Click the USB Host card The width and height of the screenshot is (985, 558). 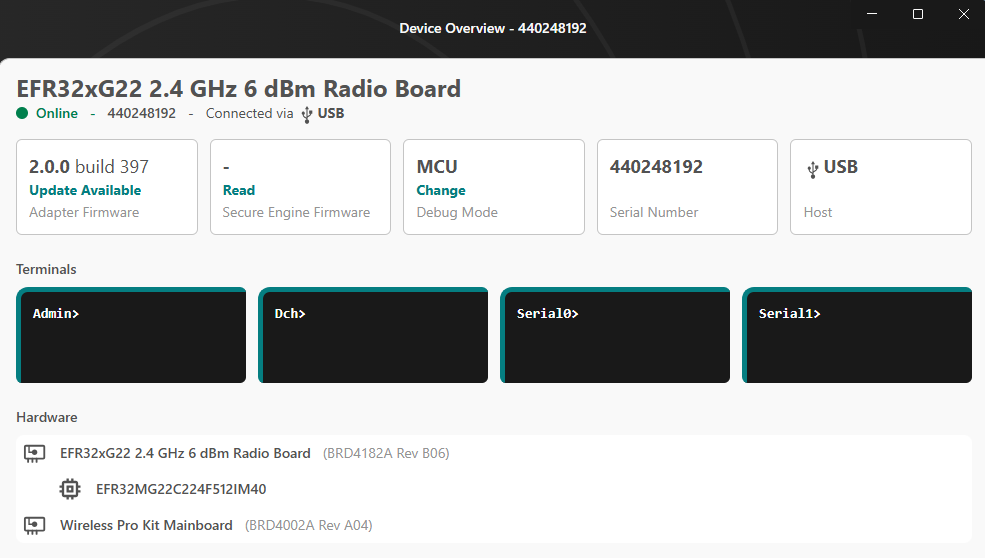coord(881,187)
